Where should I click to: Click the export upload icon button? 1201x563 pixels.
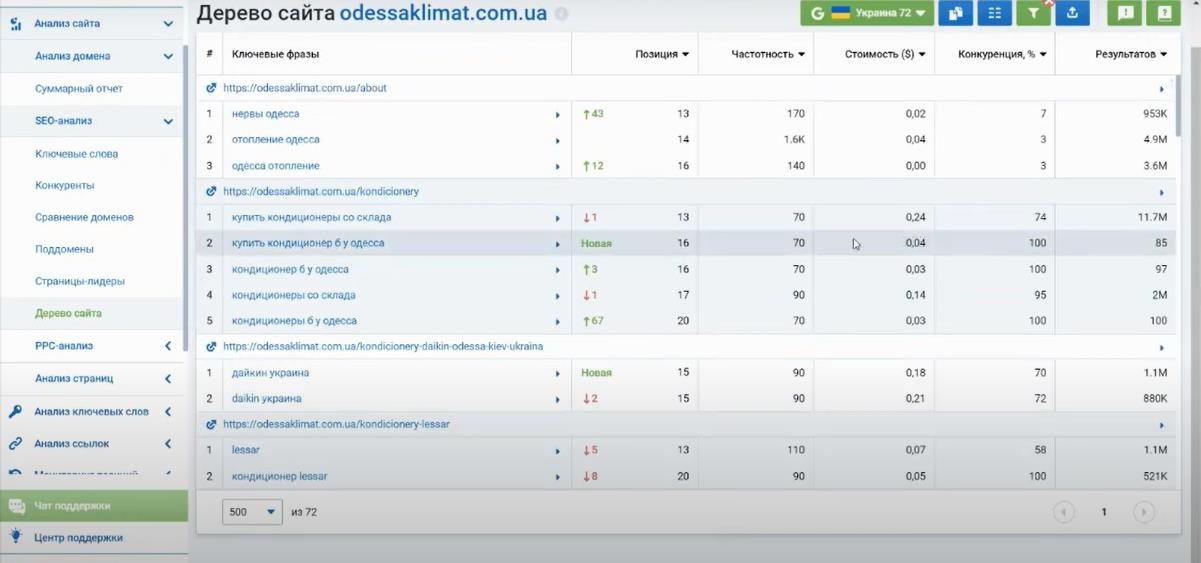point(1072,13)
